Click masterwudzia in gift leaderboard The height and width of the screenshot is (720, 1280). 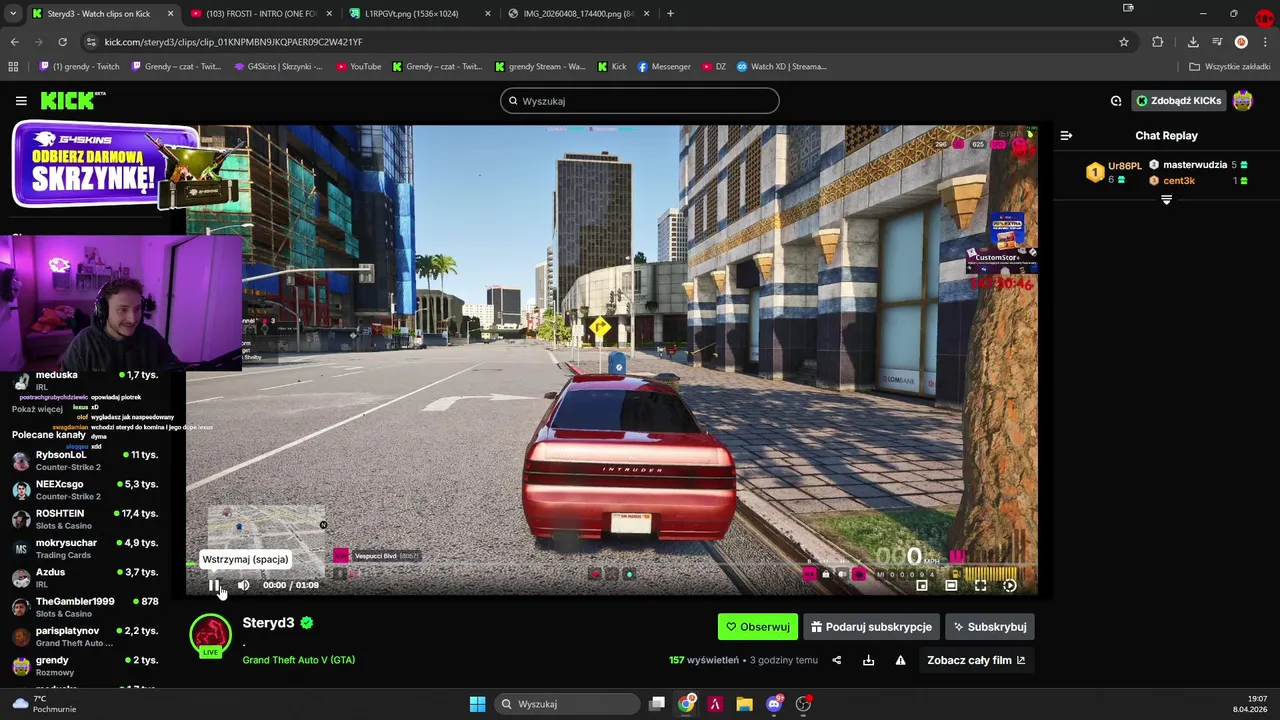click(x=1195, y=165)
